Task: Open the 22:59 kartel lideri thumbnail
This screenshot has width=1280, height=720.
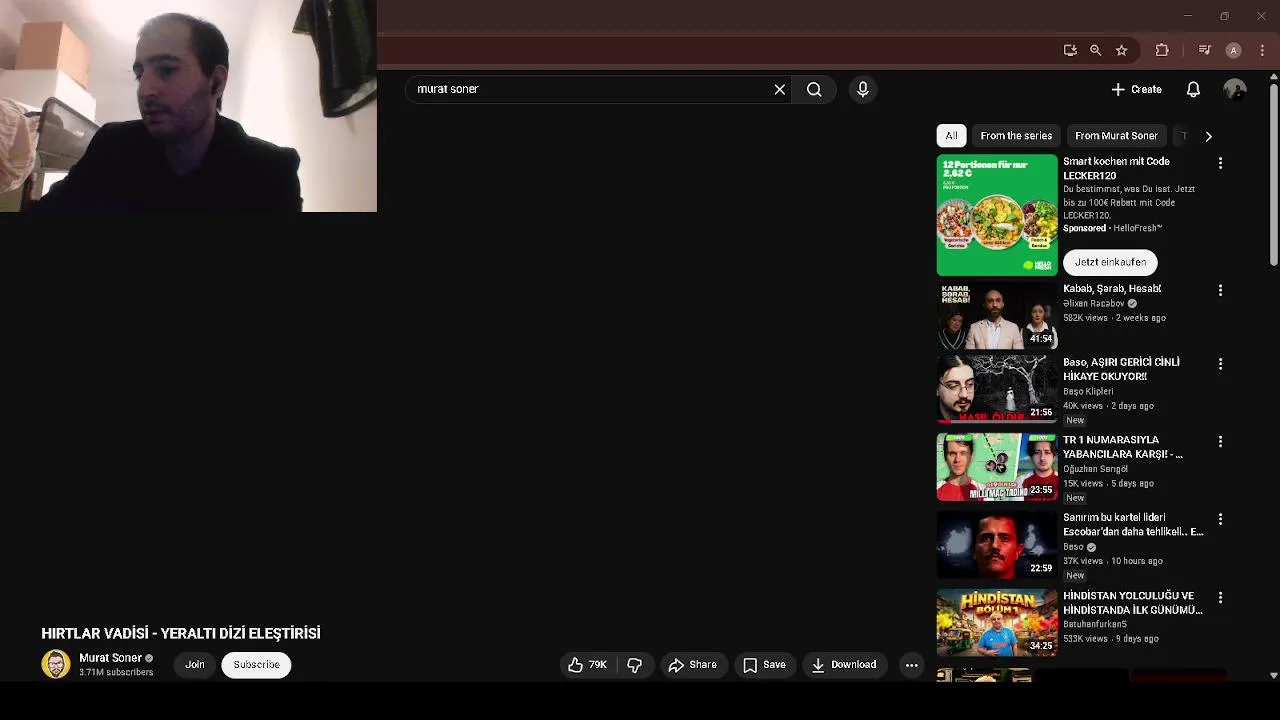Action: (997, 545)
